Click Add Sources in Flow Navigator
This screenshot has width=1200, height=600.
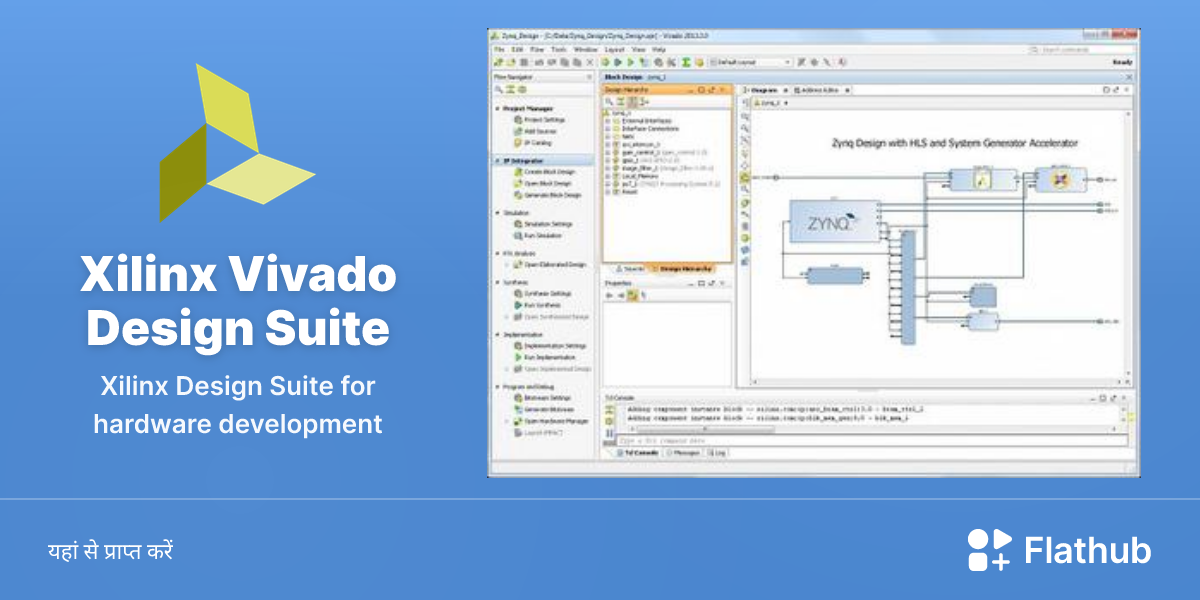coord(537,131)
